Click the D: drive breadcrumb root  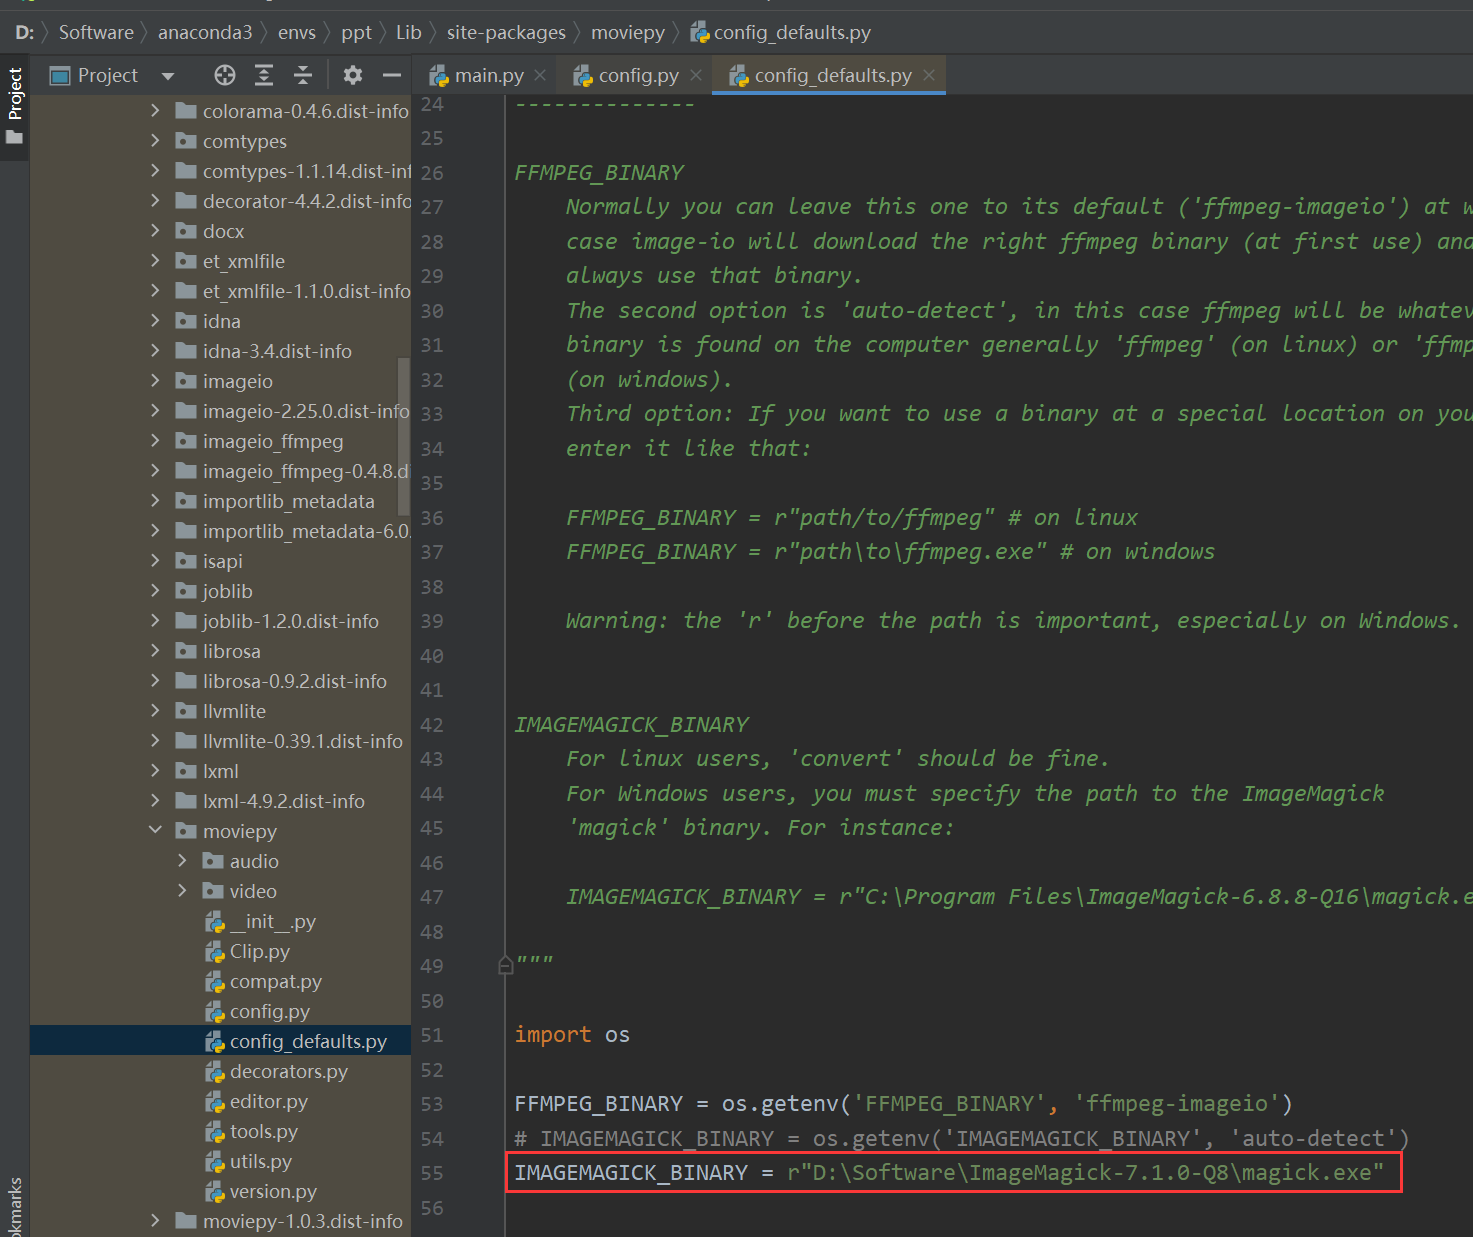pos(25,32)
